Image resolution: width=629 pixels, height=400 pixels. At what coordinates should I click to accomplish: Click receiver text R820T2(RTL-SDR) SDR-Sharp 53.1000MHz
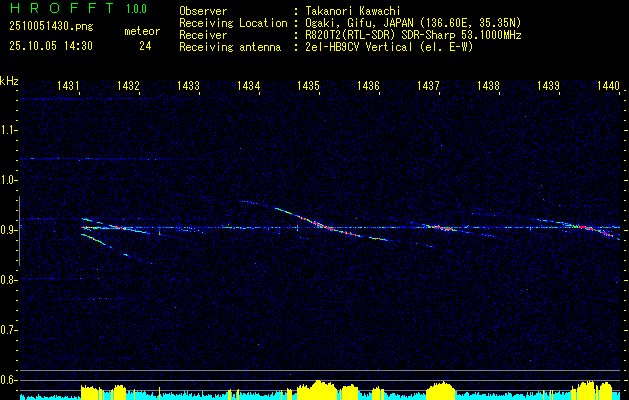413,35
